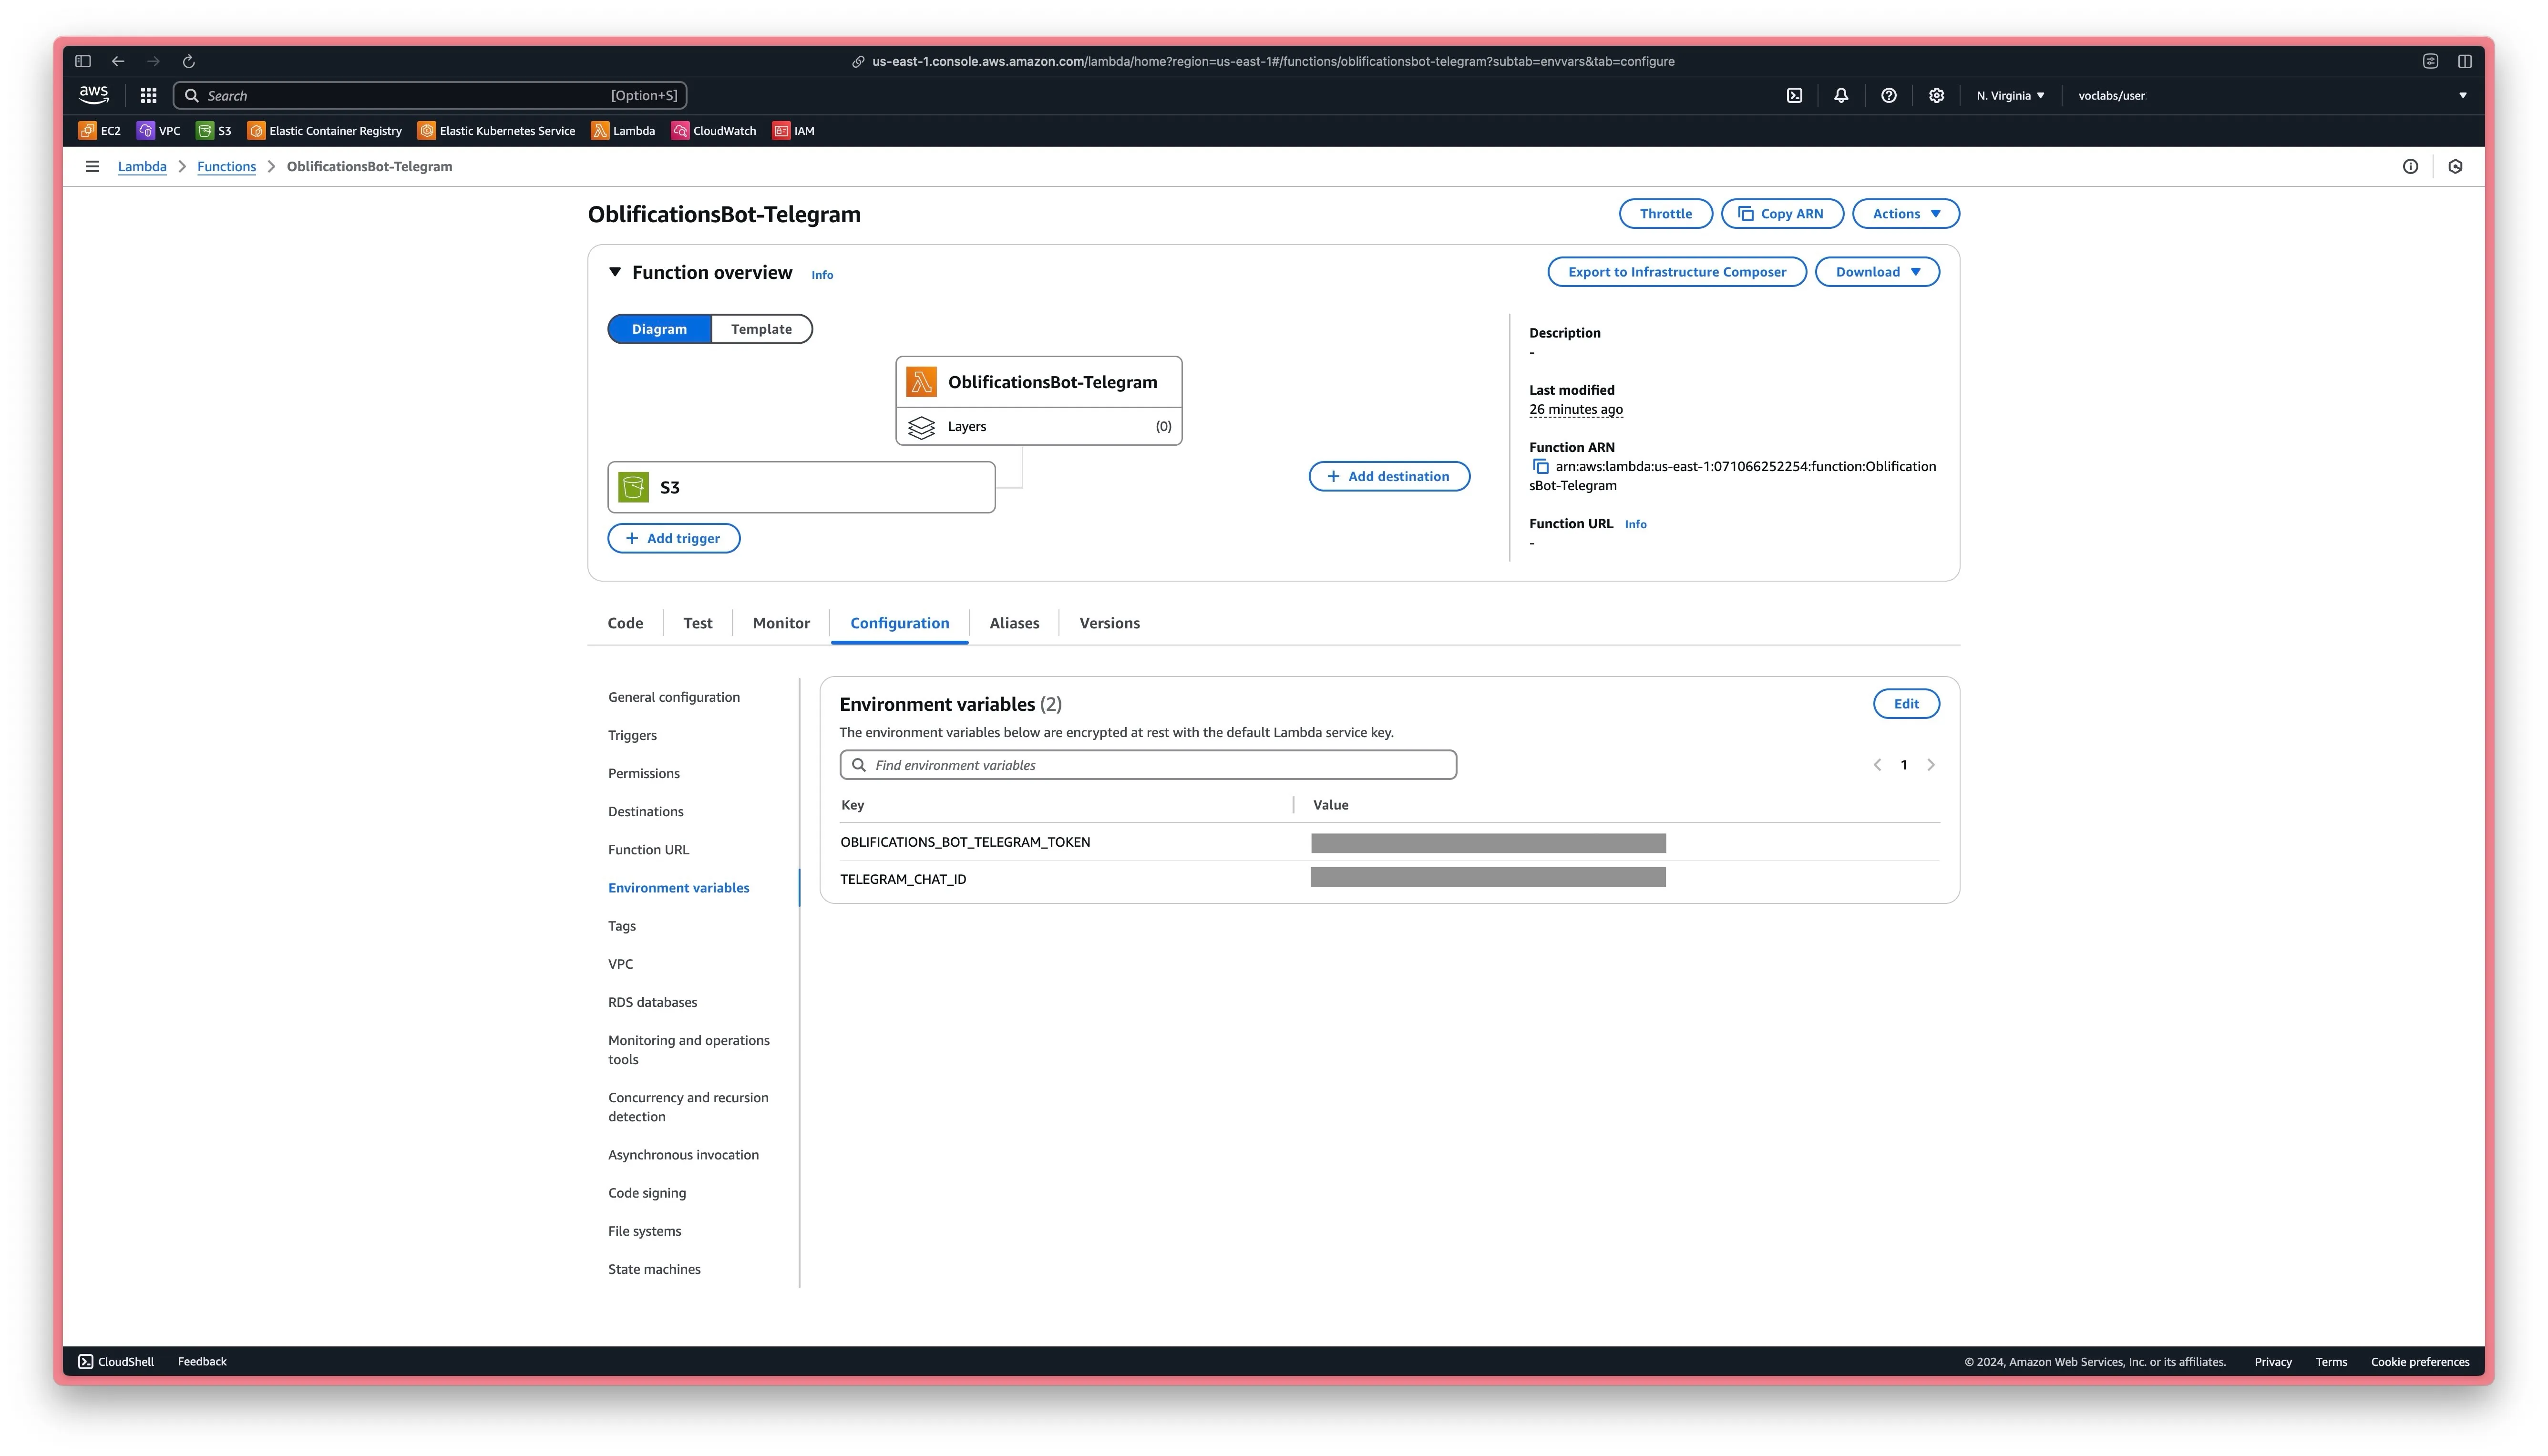Open the AWS services grid menu
This screenshot has width=2548, height=1456.
(x=148, y=95)
